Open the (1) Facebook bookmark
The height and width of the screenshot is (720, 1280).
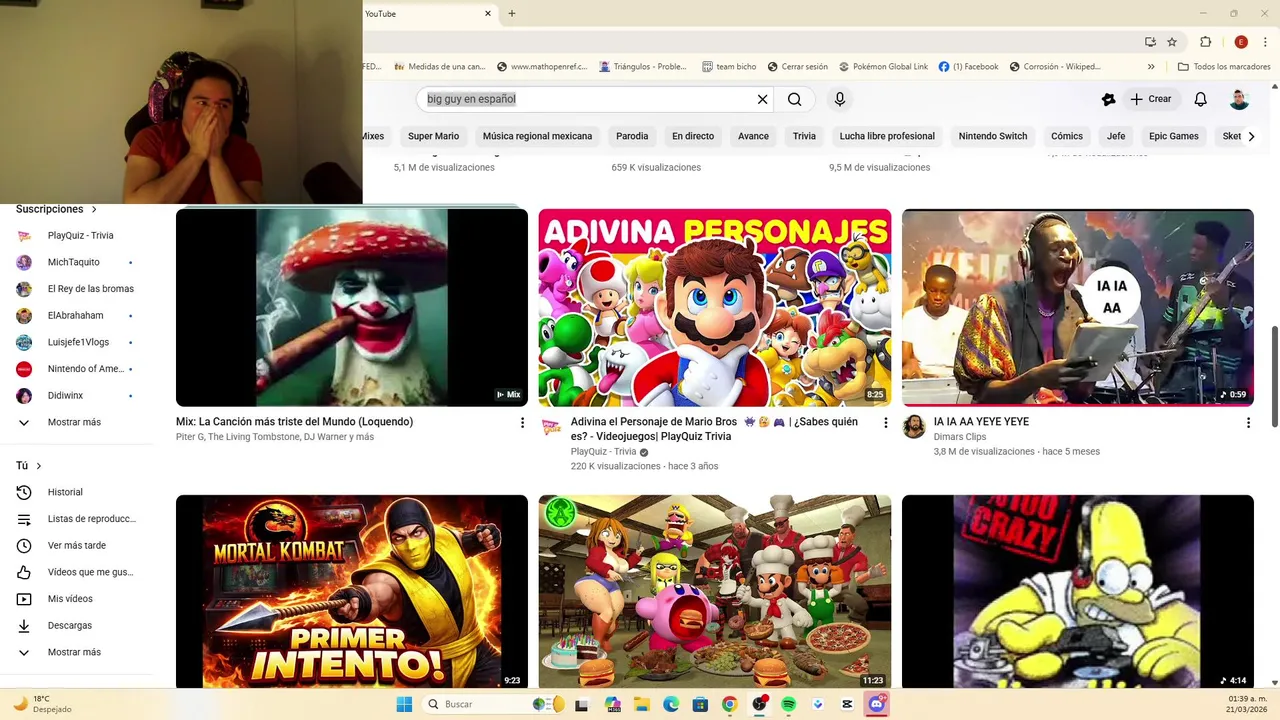tap(968, 67)
